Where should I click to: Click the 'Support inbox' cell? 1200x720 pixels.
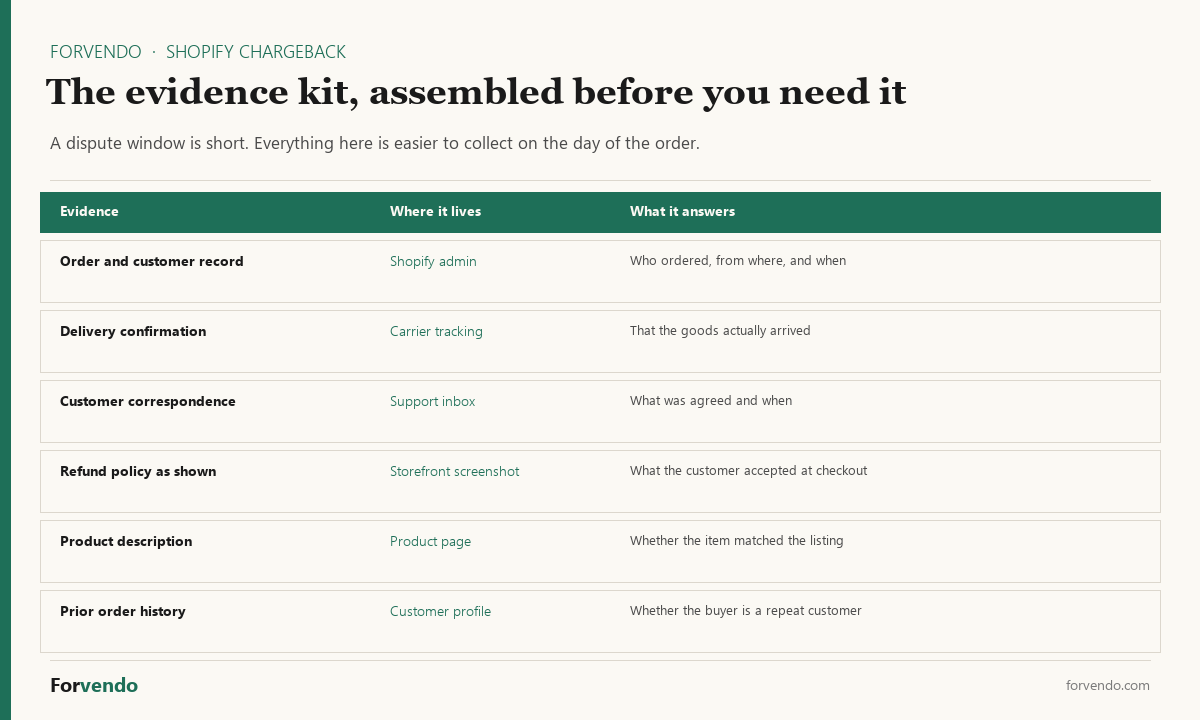pyautogui.click(x=432, y=401)
